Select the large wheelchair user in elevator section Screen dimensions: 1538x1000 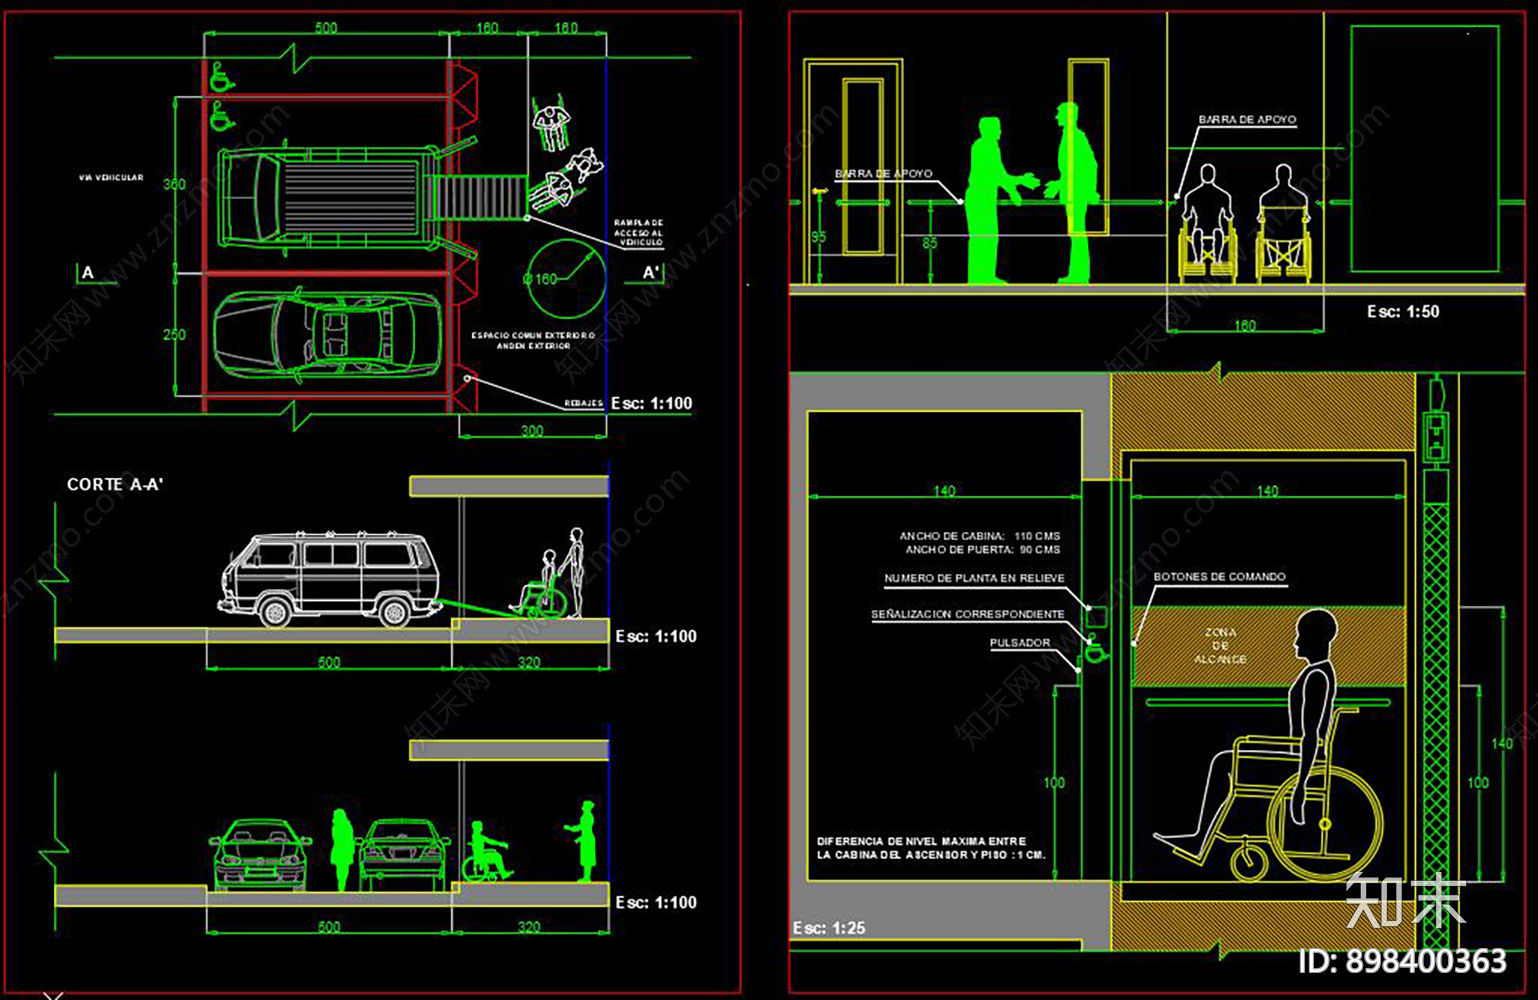coord(1269,745)
